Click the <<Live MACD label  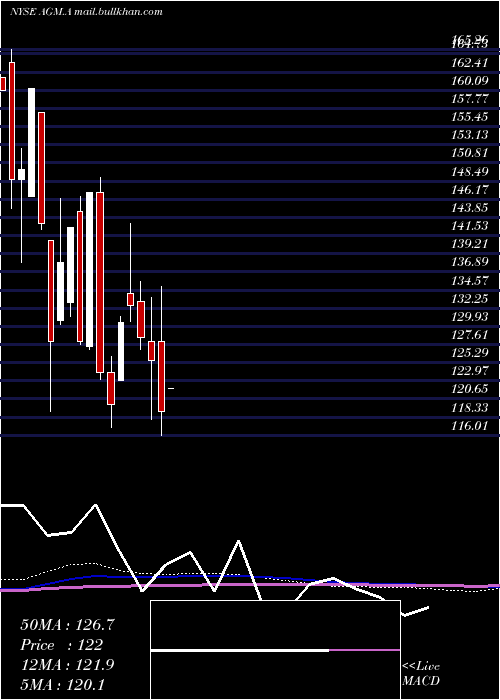pyautogui.click(x=421, y=673)
